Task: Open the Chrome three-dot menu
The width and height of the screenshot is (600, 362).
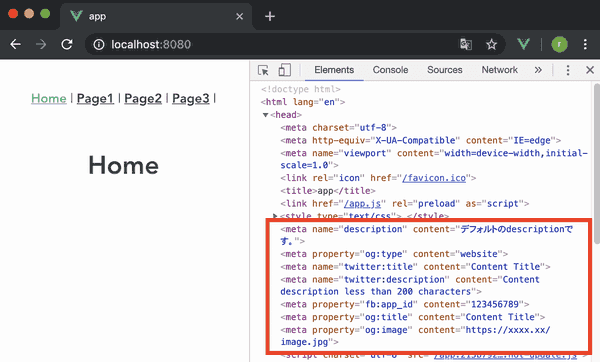Action: [x=585, y=44]
